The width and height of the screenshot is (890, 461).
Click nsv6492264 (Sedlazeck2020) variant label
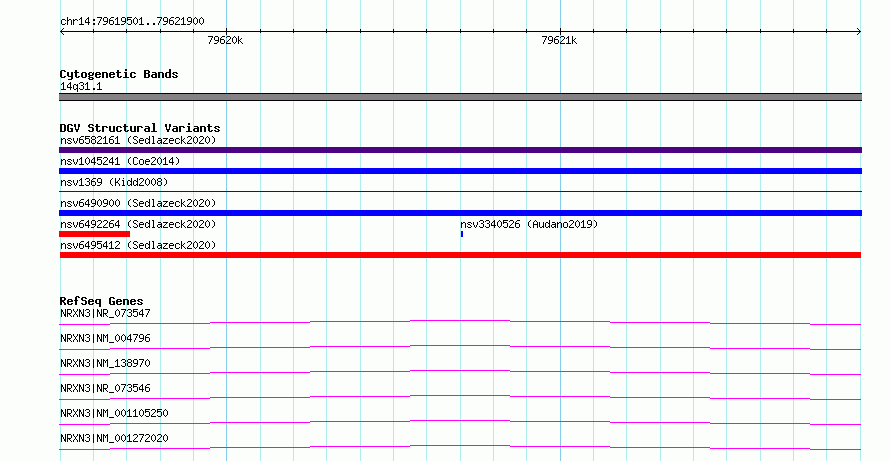(x=138, y=224)
